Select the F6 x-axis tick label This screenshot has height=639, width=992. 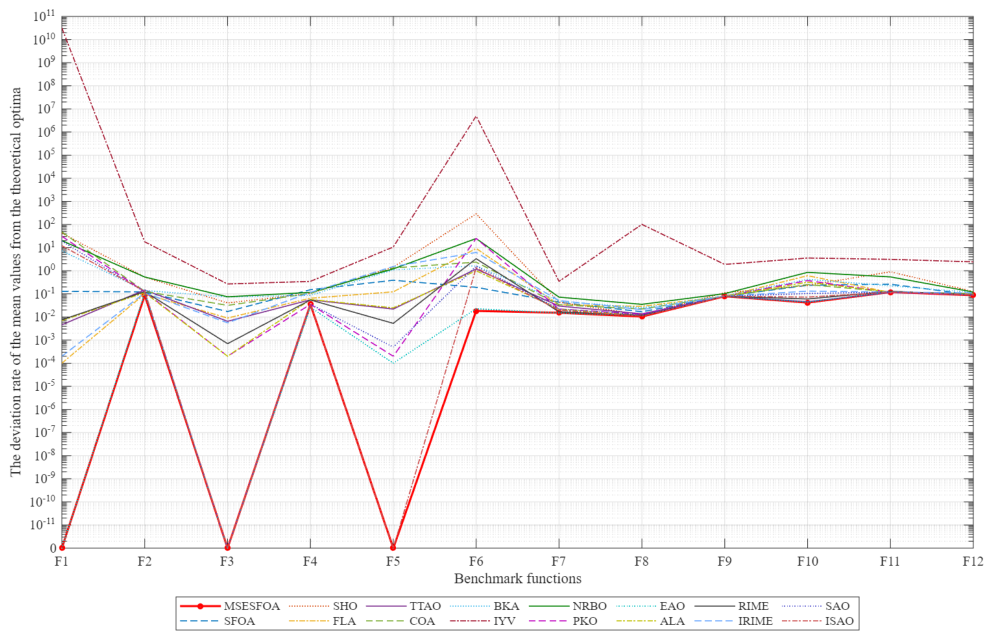[x=476, y=561]
